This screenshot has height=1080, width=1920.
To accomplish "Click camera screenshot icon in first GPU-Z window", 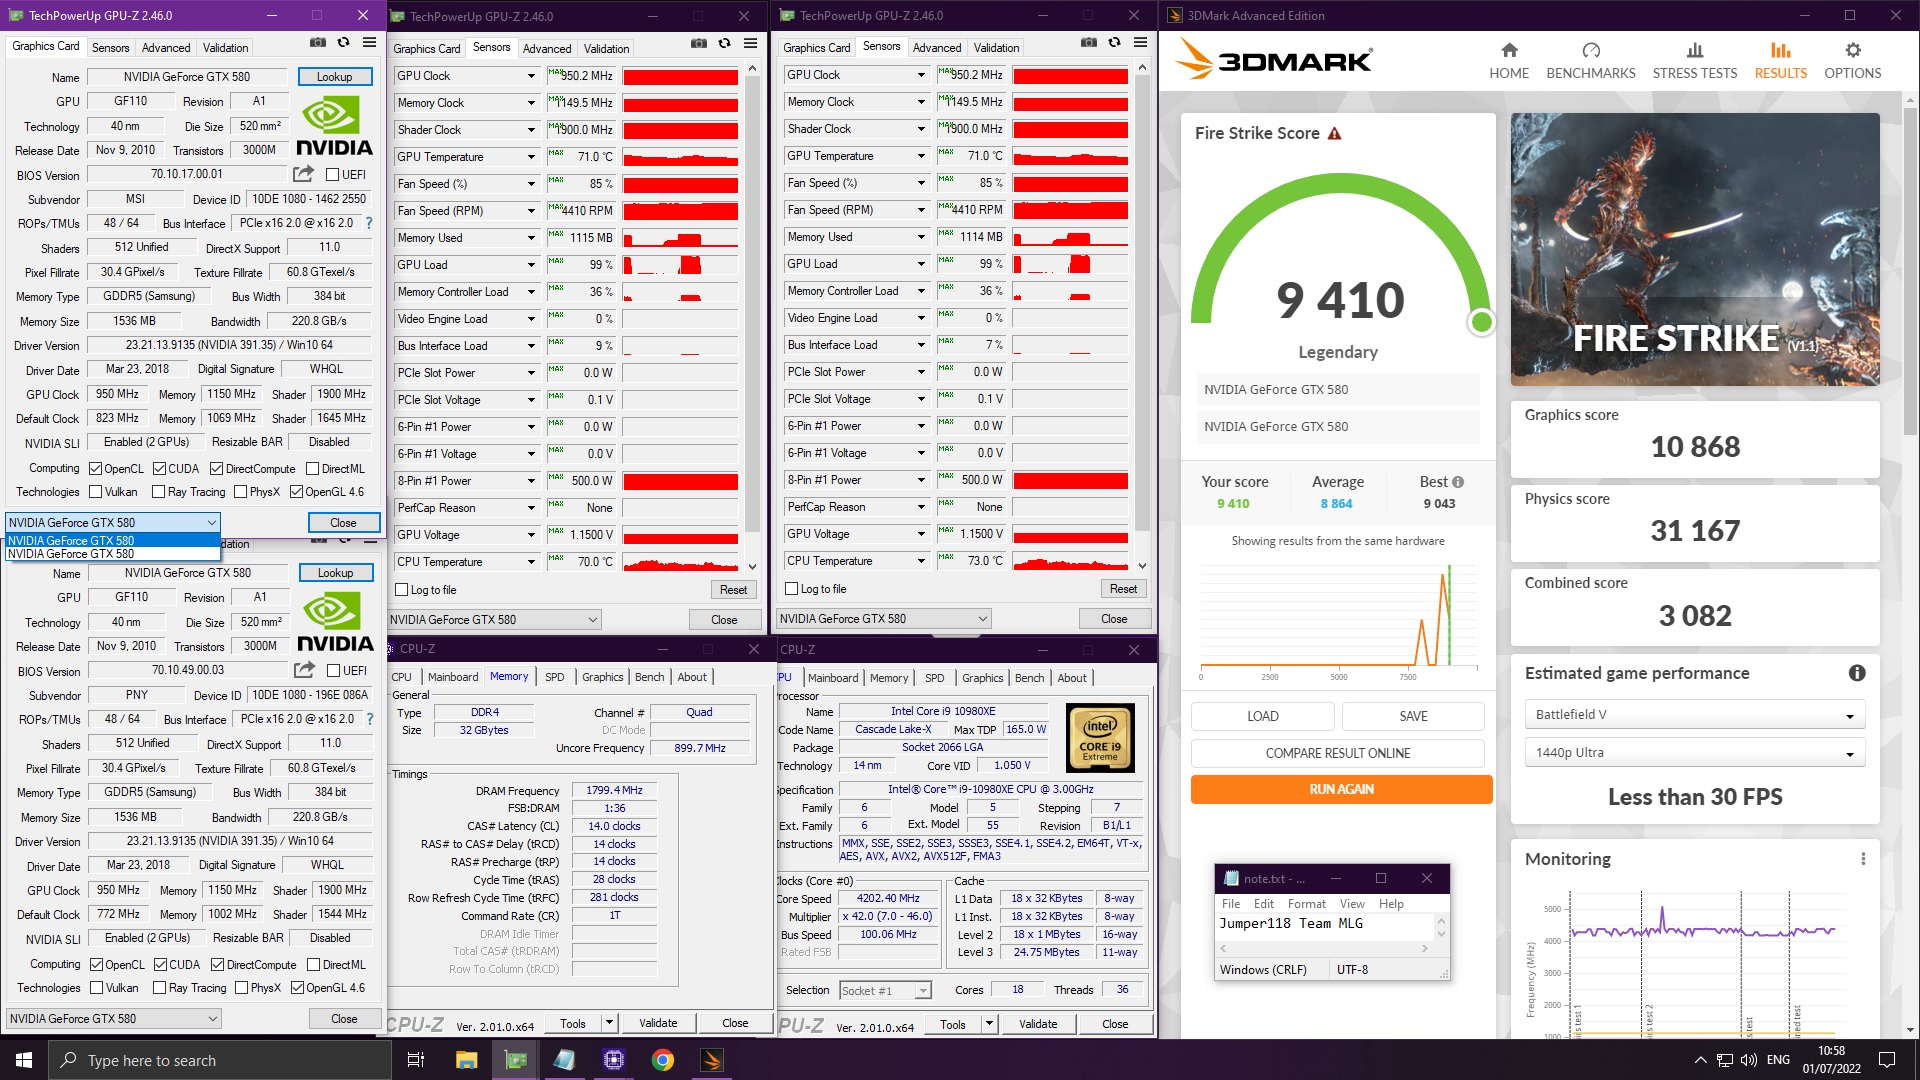I will [x=317, y=43].
